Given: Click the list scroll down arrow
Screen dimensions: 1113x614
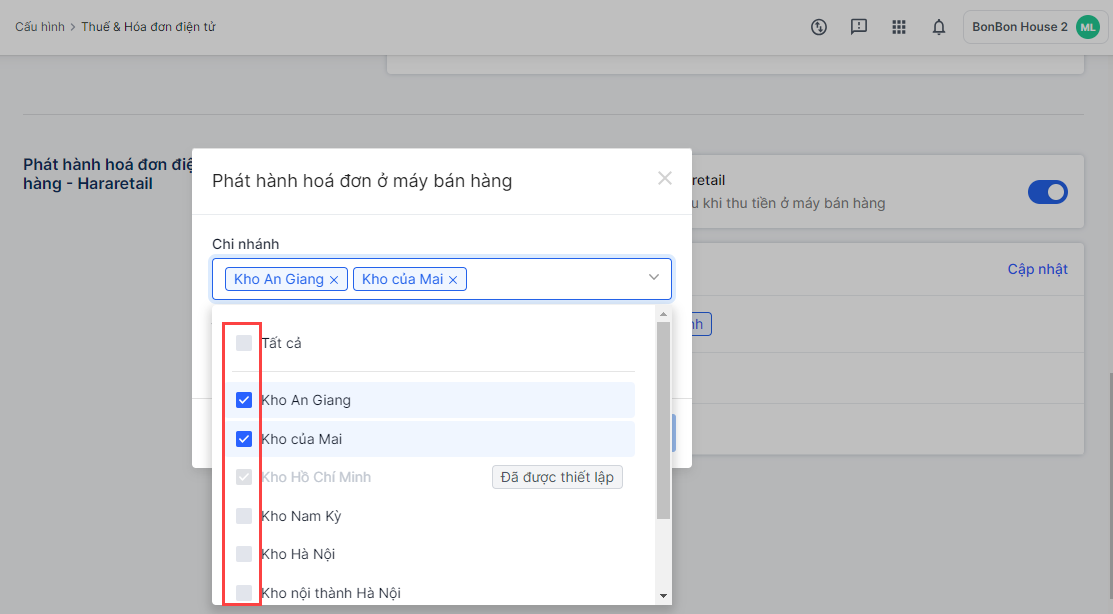Looking at the screenshot, I should click(x=663, y=596).
